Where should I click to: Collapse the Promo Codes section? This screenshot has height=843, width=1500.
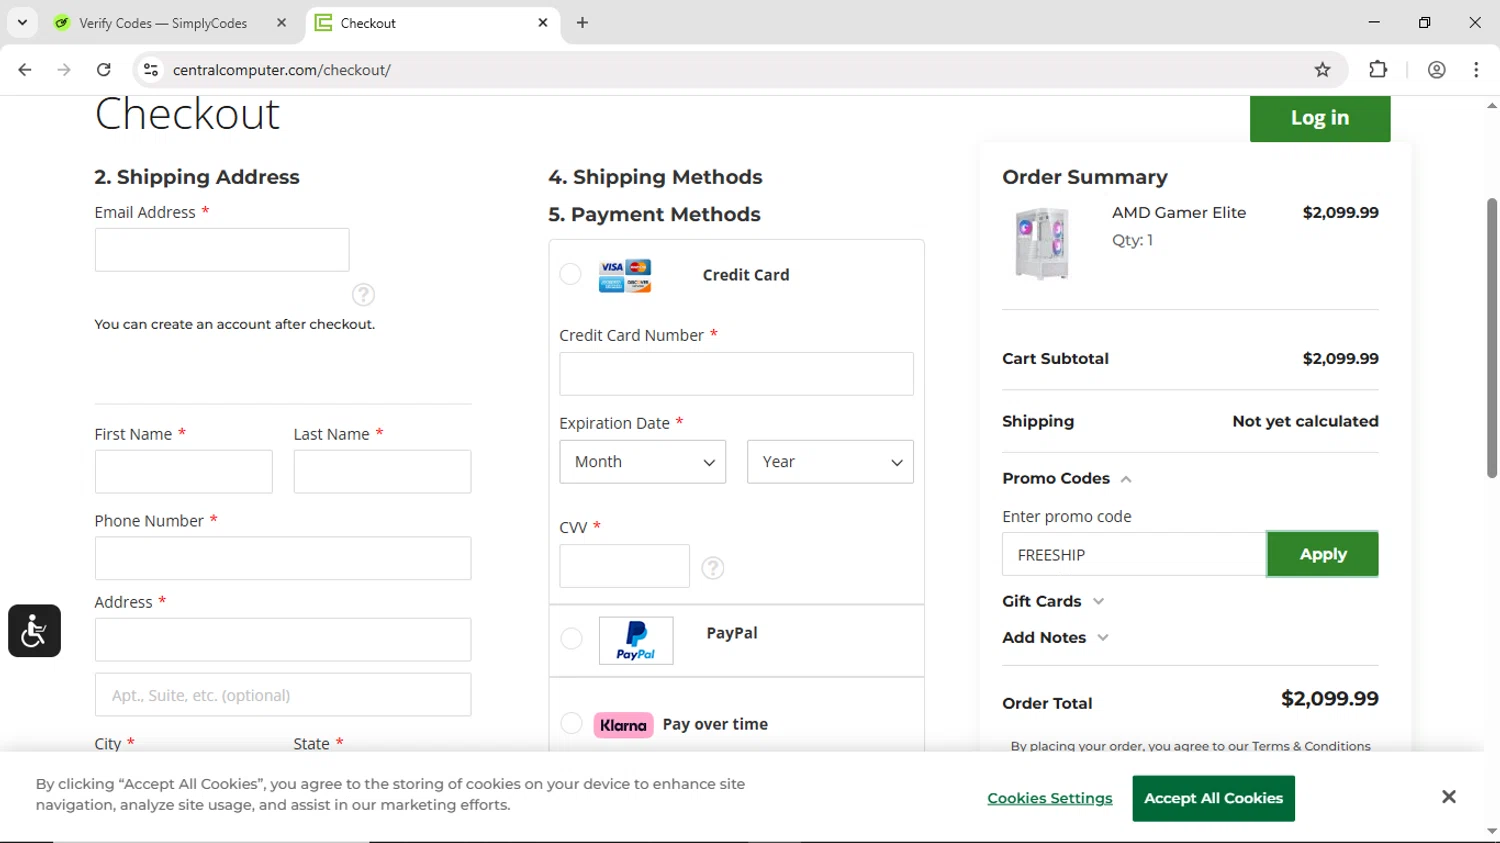1067,479
